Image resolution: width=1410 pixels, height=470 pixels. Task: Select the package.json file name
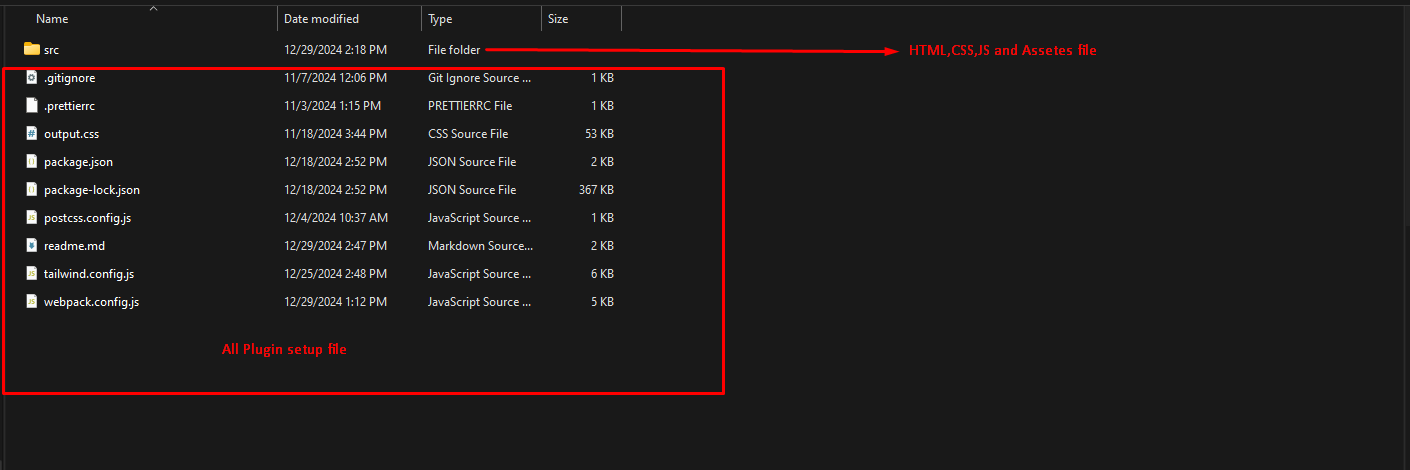[78, 161]
